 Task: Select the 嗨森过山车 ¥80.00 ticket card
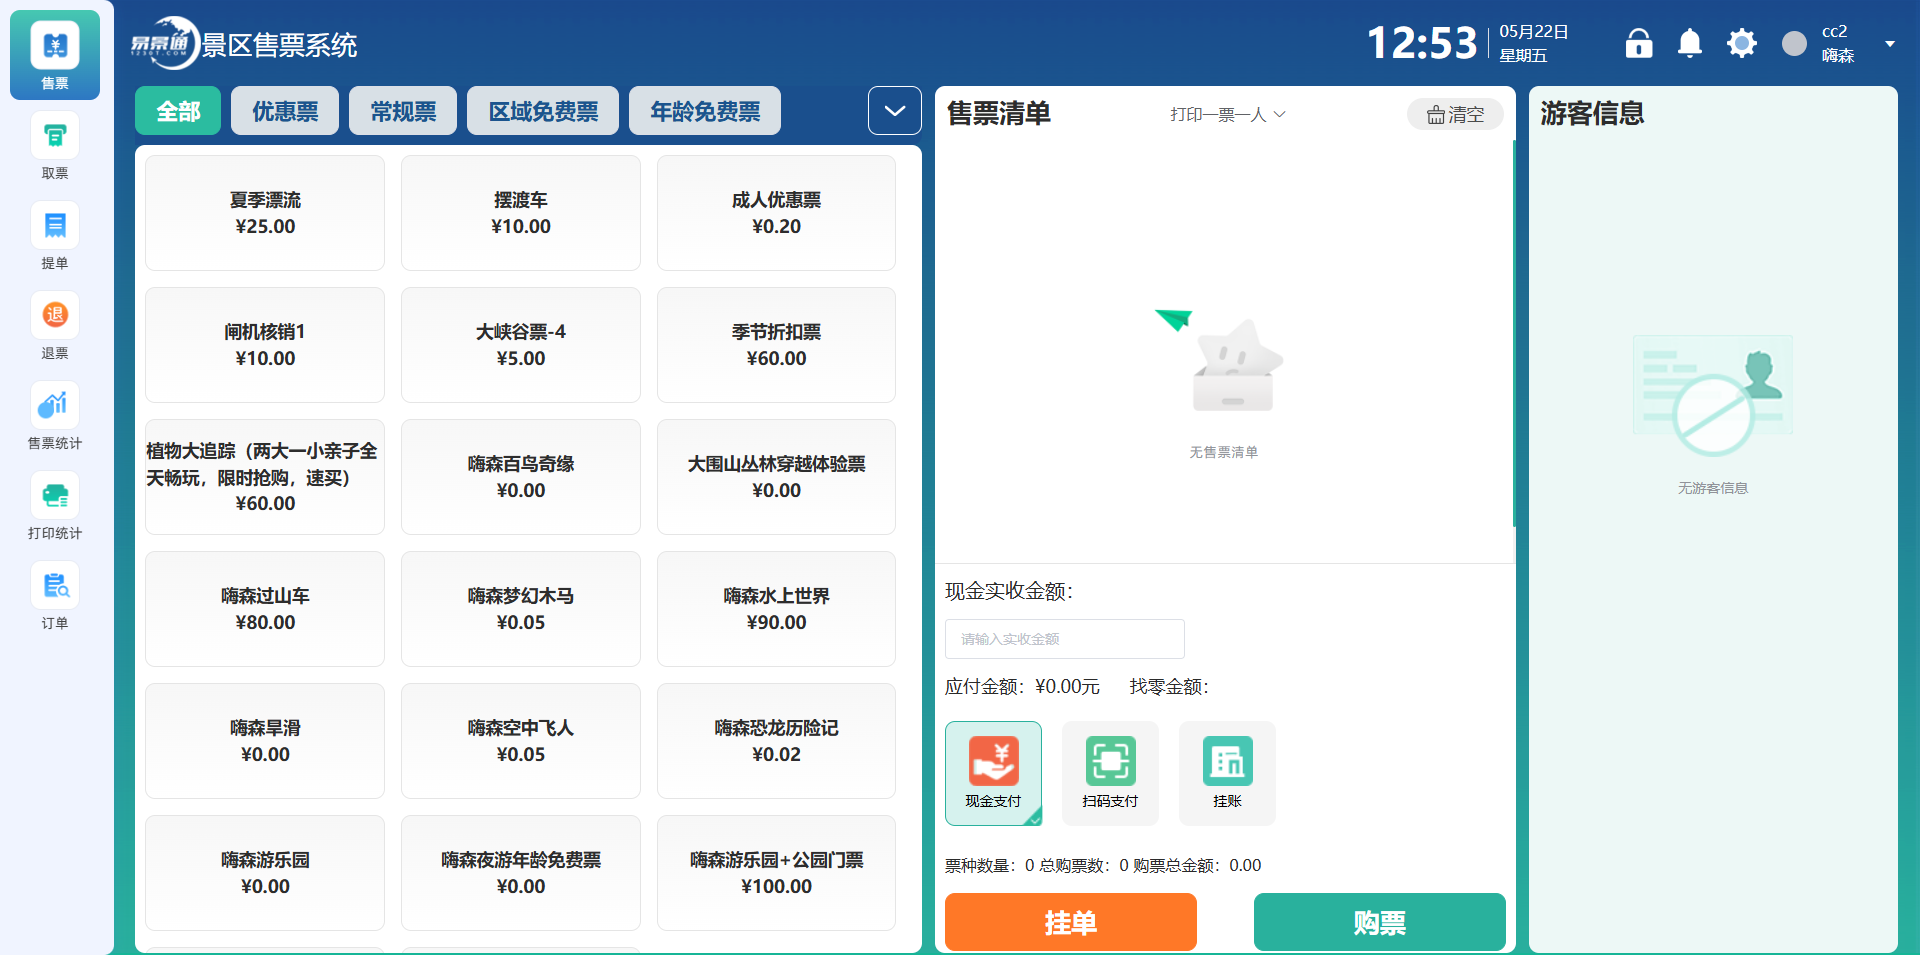(265, 609)
